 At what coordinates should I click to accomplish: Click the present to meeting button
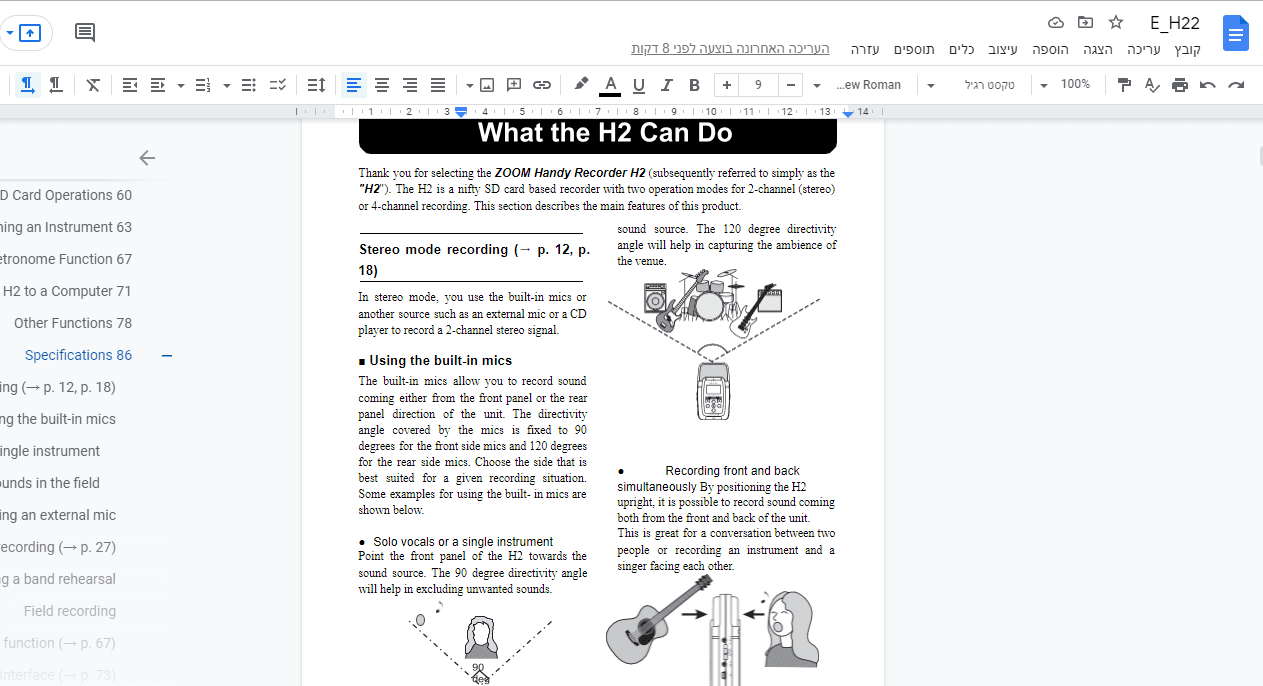30,33
